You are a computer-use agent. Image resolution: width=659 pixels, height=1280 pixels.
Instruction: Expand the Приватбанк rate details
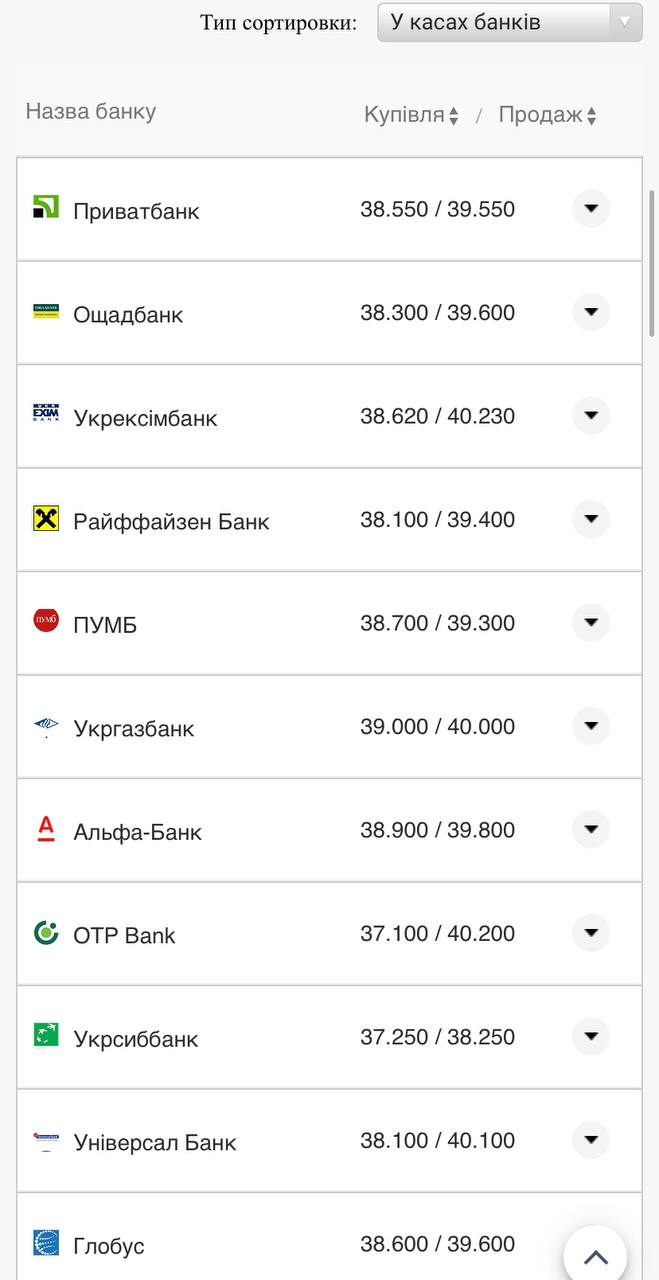pos(591,209)
